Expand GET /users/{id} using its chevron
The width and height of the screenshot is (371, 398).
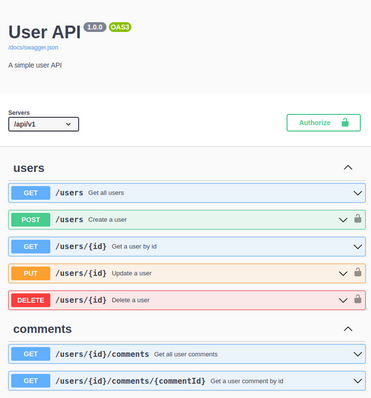[358, 247]
